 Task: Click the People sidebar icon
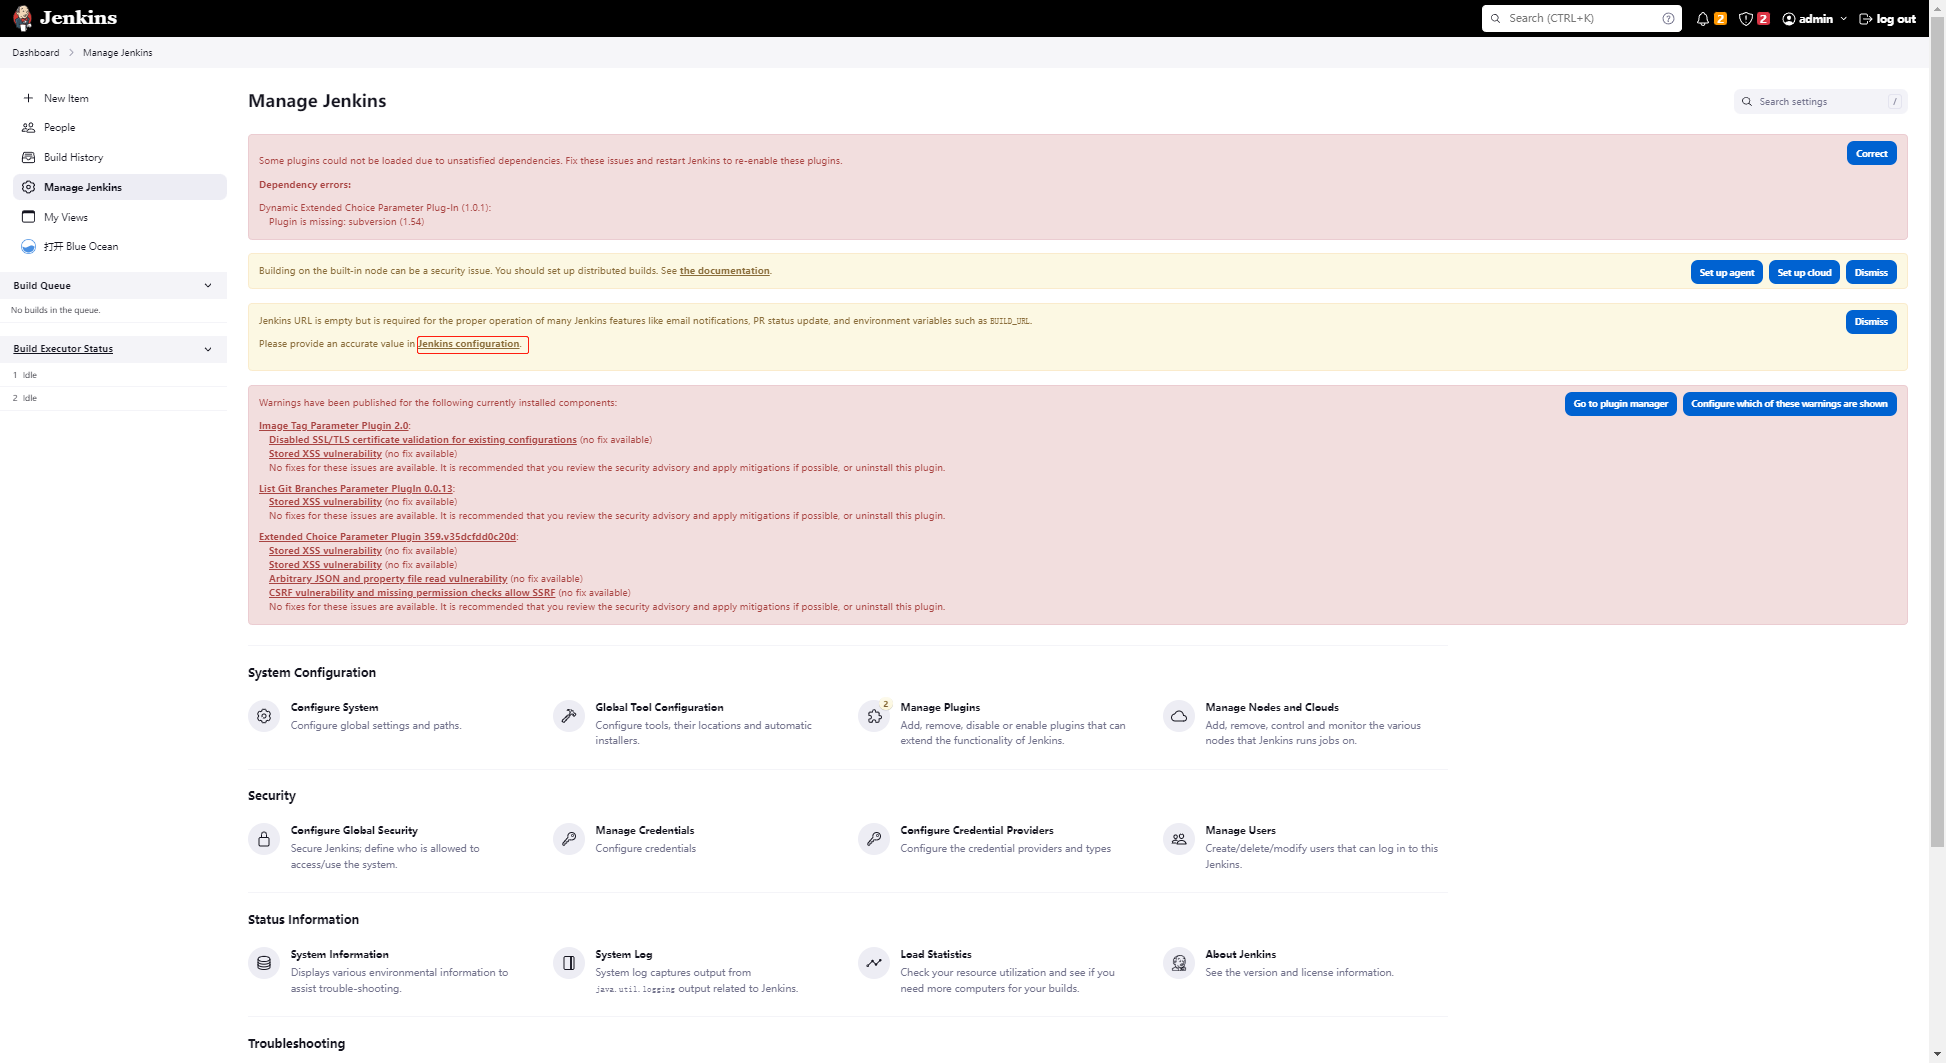pos(28,127)
